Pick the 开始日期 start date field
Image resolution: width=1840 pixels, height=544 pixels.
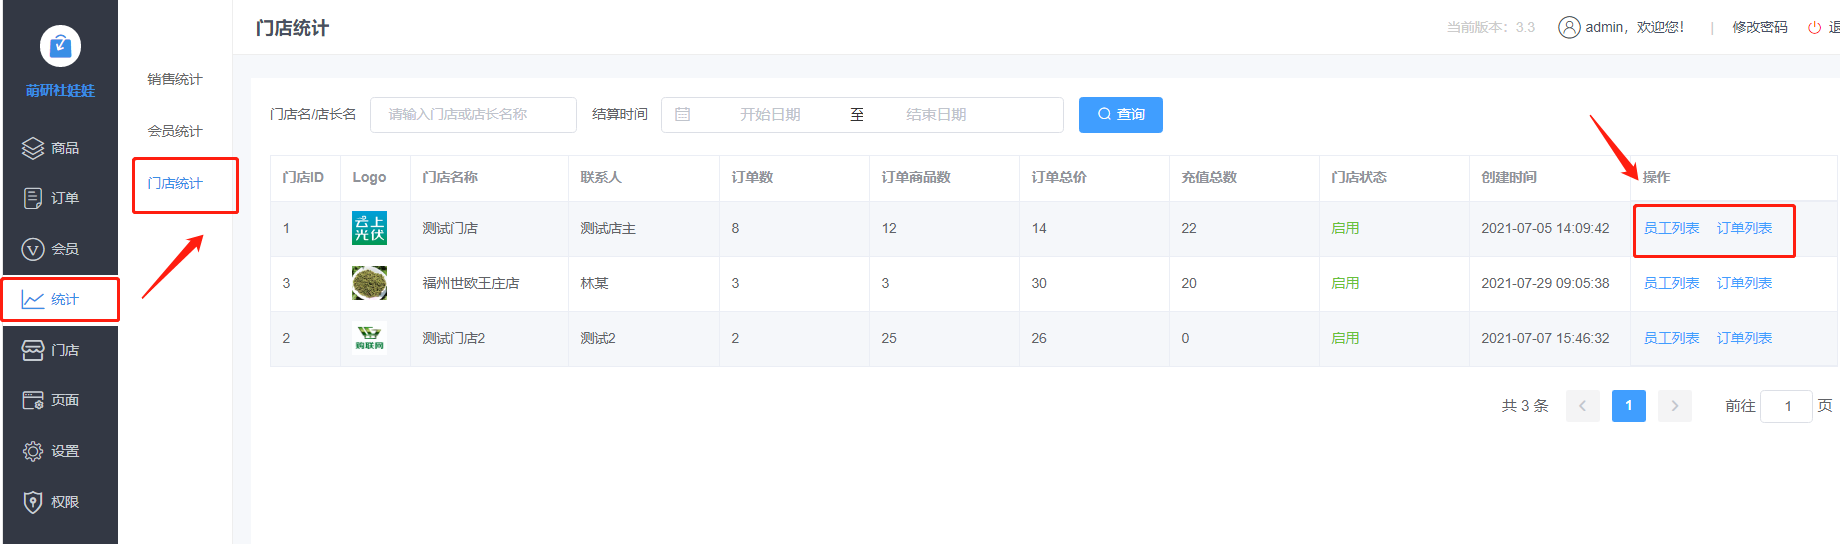pyautogui.click(x=770, y=114)
